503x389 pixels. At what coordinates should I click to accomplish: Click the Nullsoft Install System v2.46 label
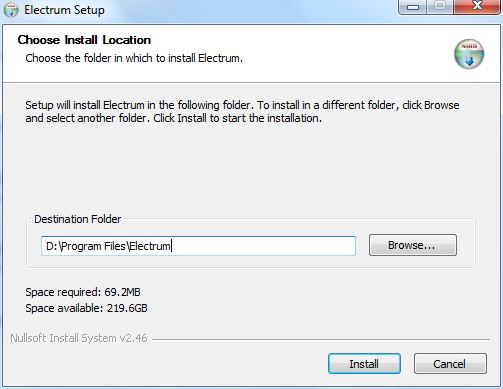[79, 338]
